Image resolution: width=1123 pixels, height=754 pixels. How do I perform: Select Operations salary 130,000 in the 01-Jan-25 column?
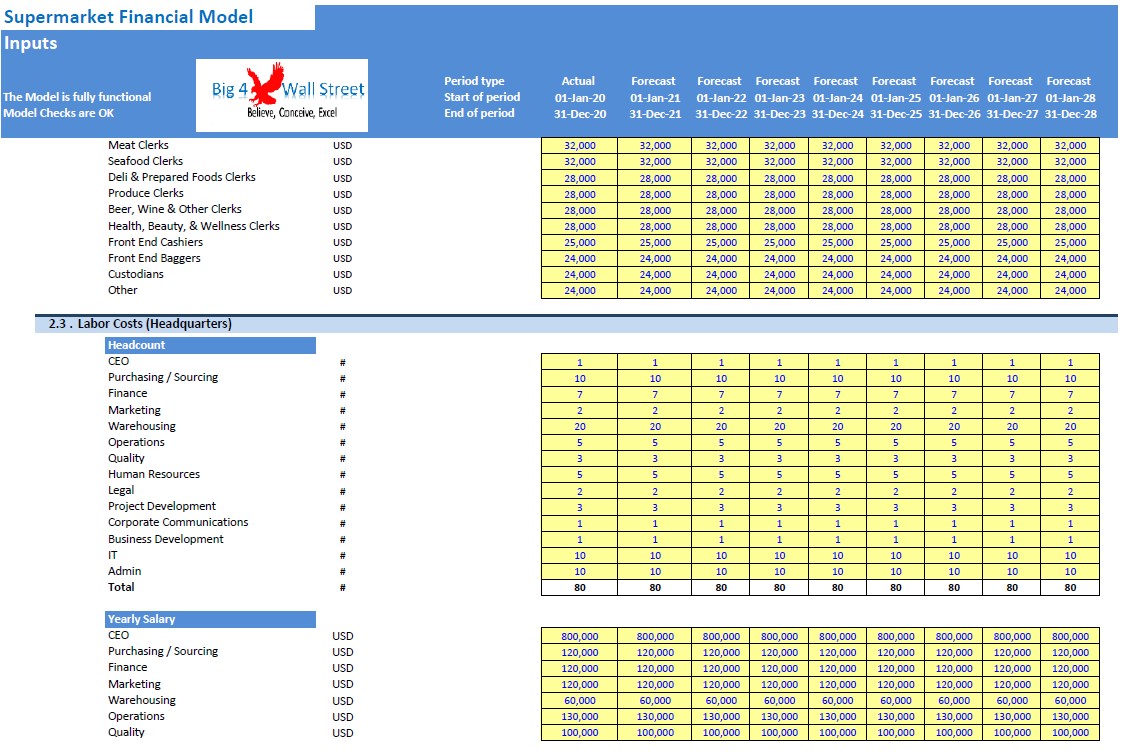click(x=895, y=717)
